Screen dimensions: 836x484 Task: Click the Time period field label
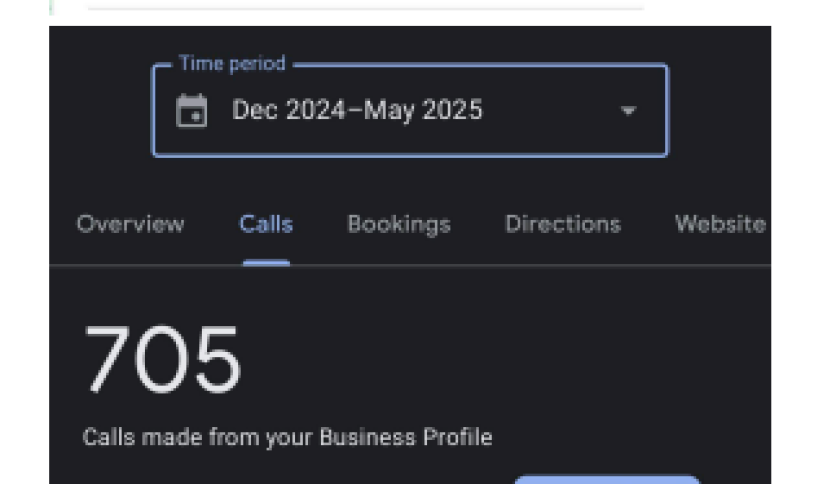pyautogui.click(x=232, y=63)
